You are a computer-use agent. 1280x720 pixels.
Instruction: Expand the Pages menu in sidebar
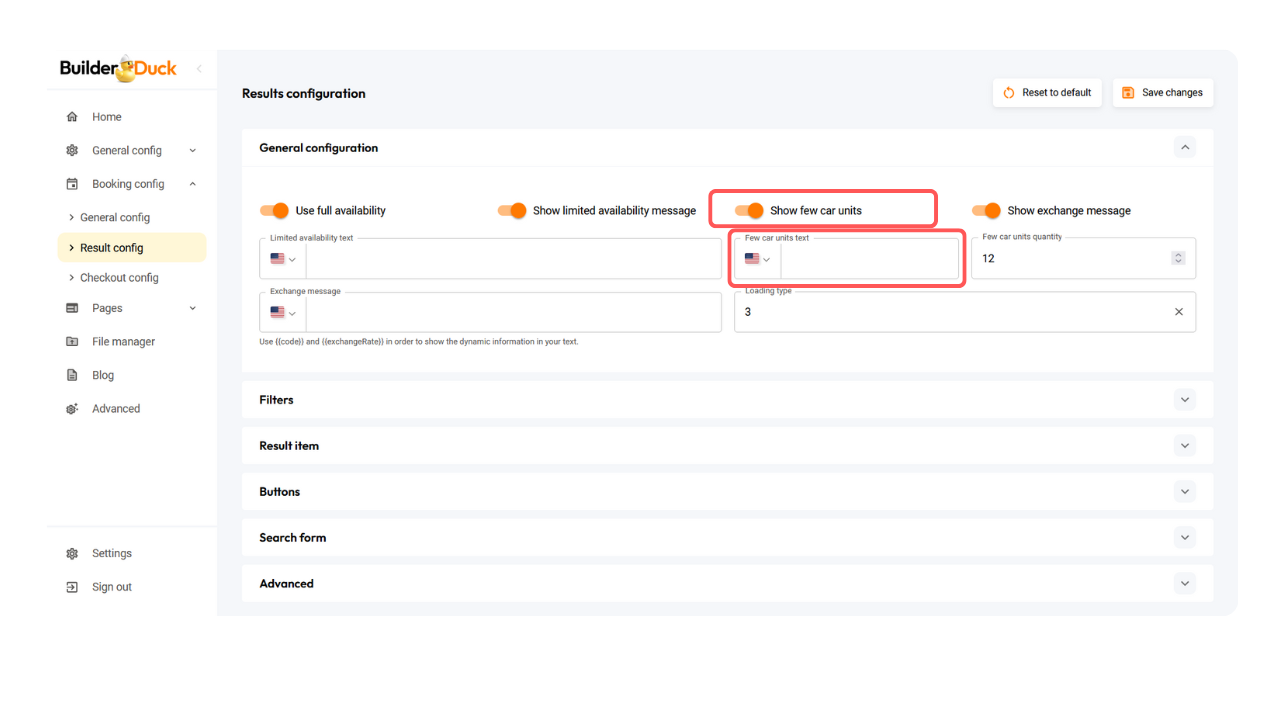[192, 308]
